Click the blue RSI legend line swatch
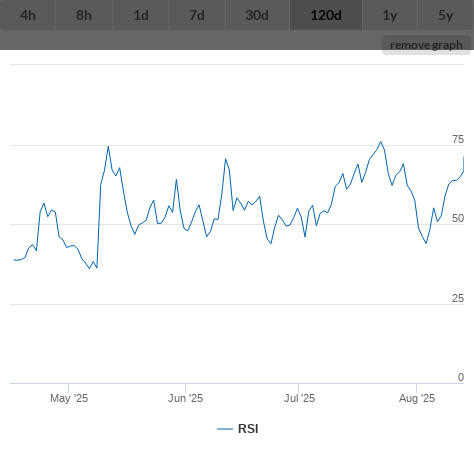This screenshot has width=474, height=455. pyautogui.click(x=225, y=429)
